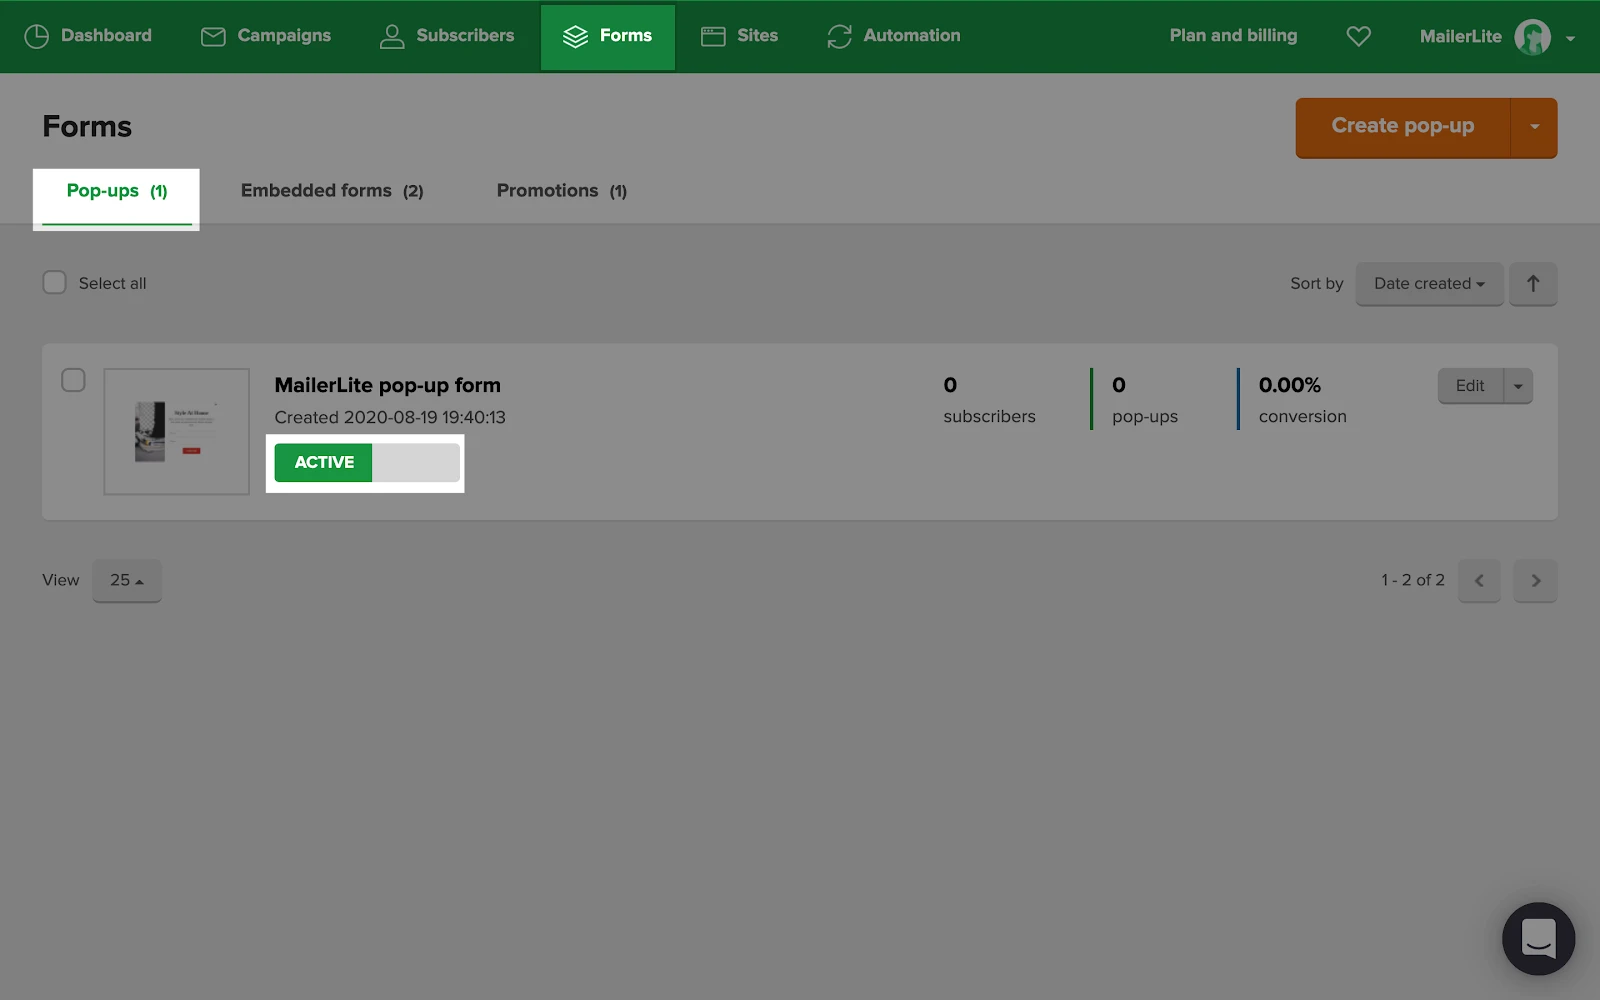The height and width of the screenshot is (1000, 1600).
Task: Open the Date created sort dropdown
Action: point(1428,284)
